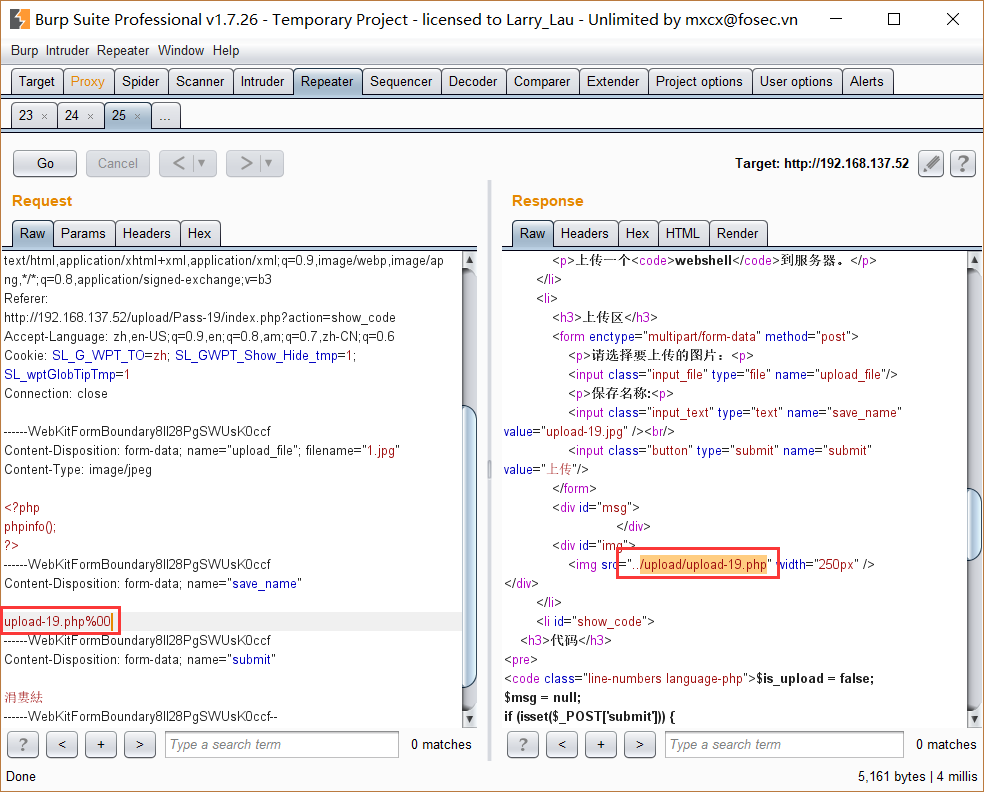Click Request pane scroll up arrow

tap(469, 260)
